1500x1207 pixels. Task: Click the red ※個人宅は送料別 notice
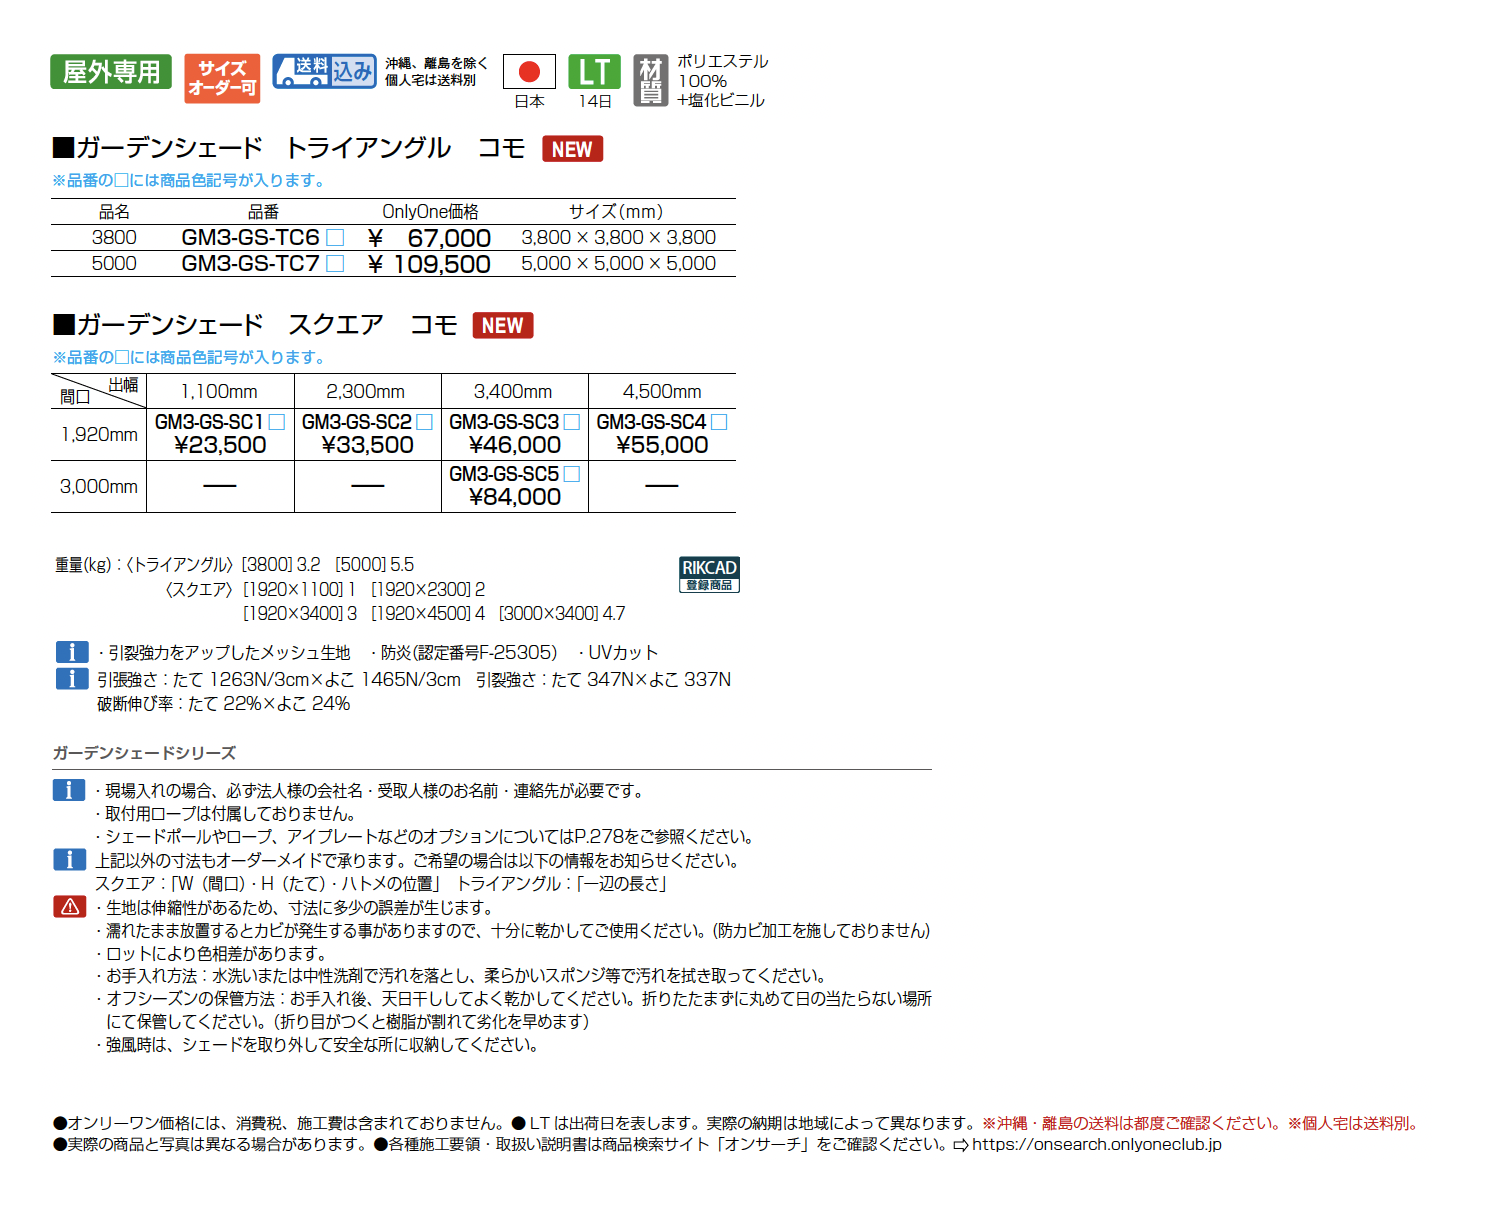tap(1355, 1123)
